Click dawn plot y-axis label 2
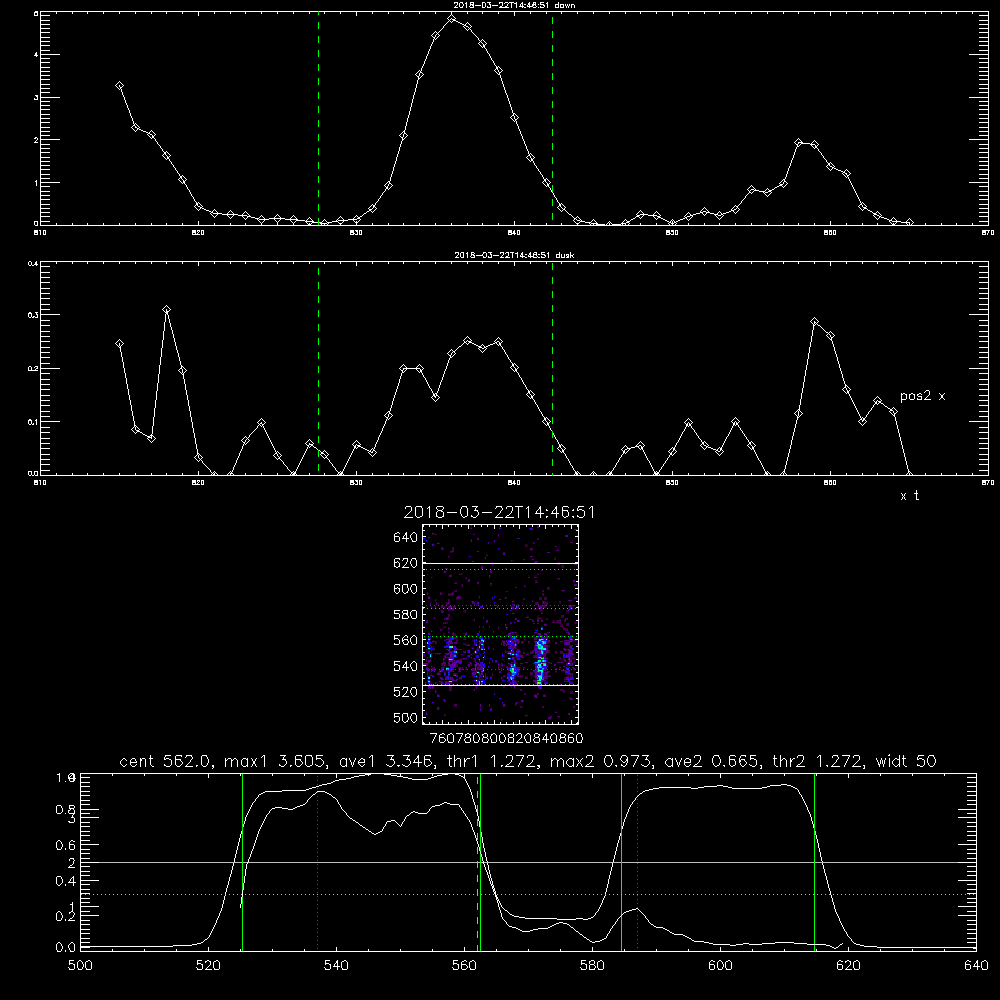 pos(36,140)
